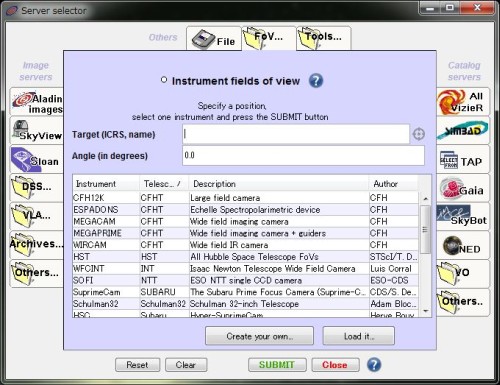Click the instrument list scroll down arrow
The image size is (500, 385).
coord(425,311)
